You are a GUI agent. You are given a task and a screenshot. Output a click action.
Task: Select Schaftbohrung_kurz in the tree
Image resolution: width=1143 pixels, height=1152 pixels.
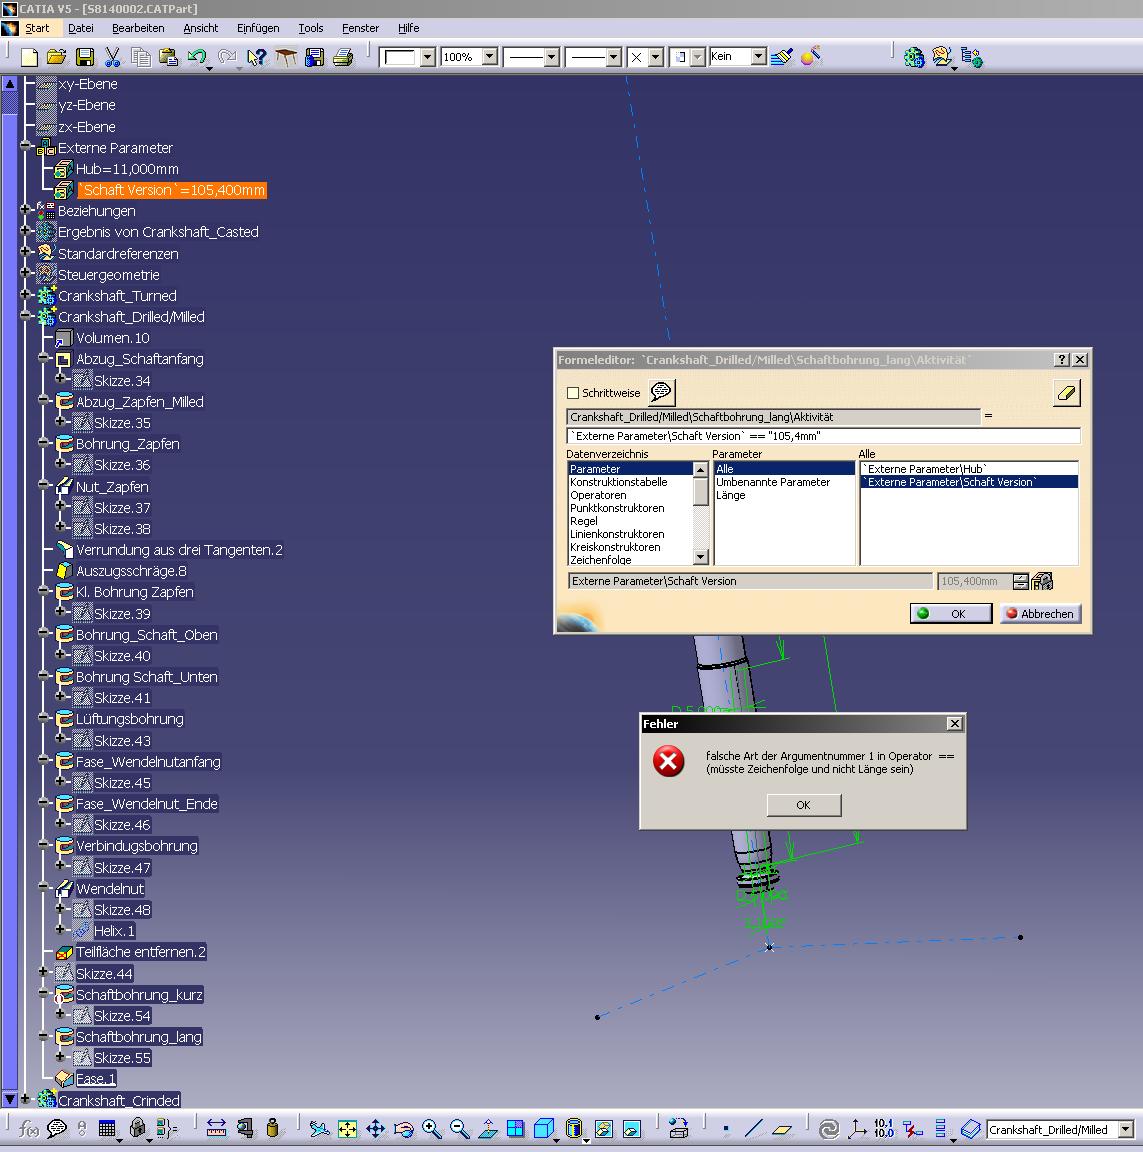139,995
